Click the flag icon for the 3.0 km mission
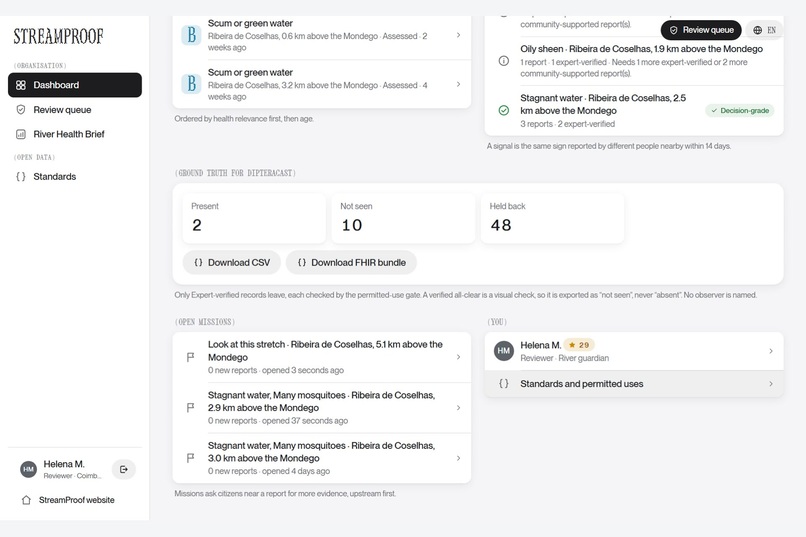806x537 pixels. pyautogui.click(x=190, y=458)
